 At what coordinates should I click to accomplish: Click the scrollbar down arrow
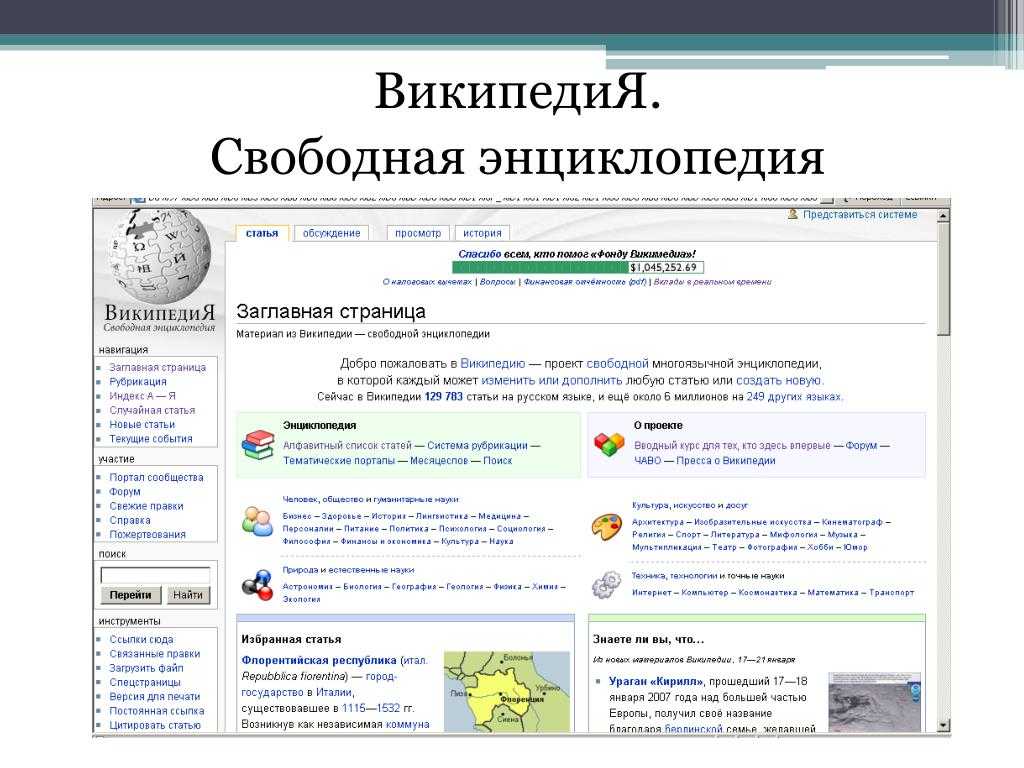point(943,726)
